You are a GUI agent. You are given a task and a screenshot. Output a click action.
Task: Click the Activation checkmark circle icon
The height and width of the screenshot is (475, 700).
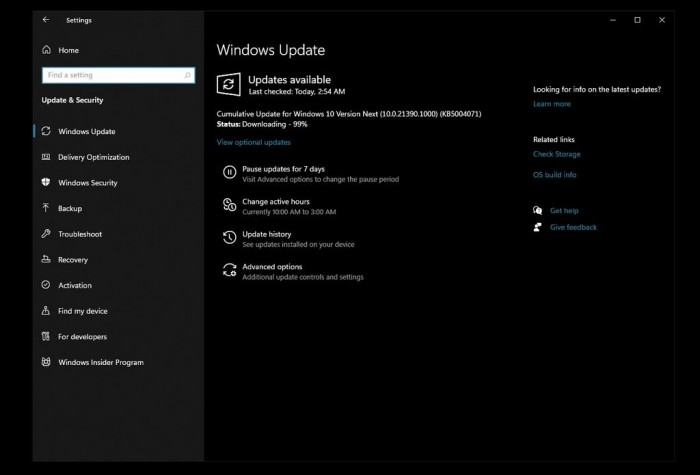click(x=46, y=285)
